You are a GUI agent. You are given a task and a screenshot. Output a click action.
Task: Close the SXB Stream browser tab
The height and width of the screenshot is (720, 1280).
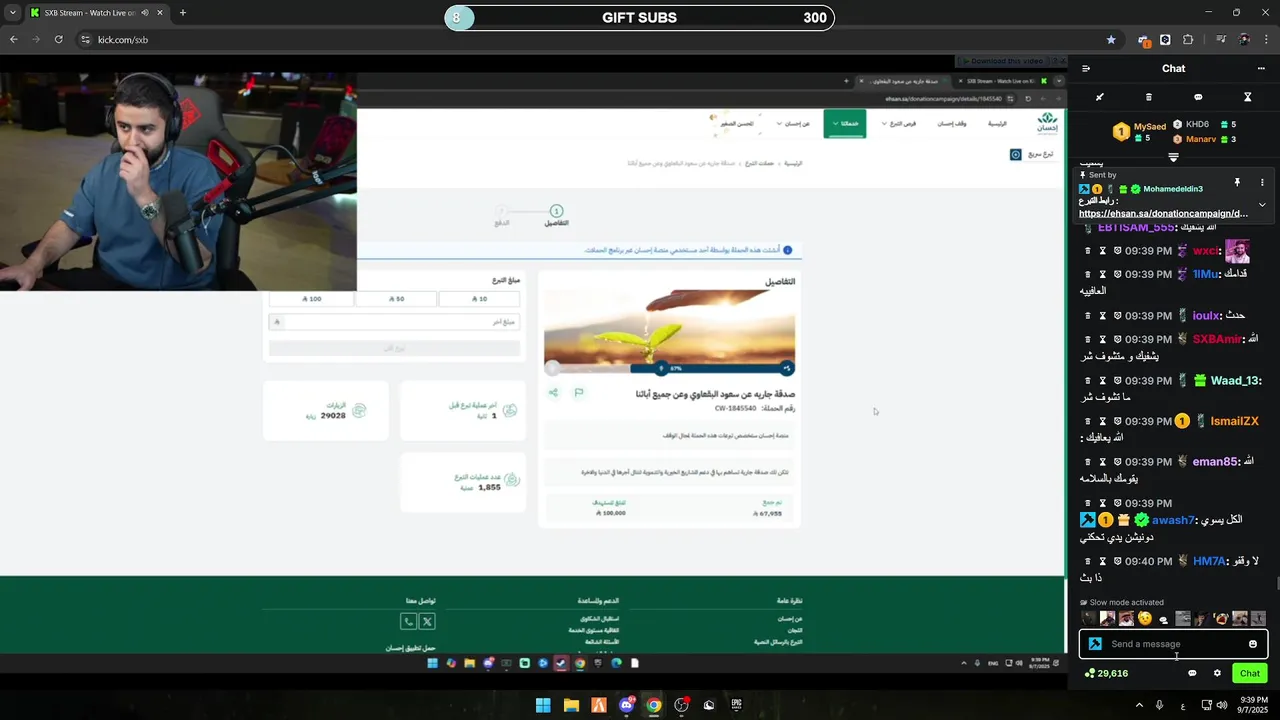coord(160,13)
